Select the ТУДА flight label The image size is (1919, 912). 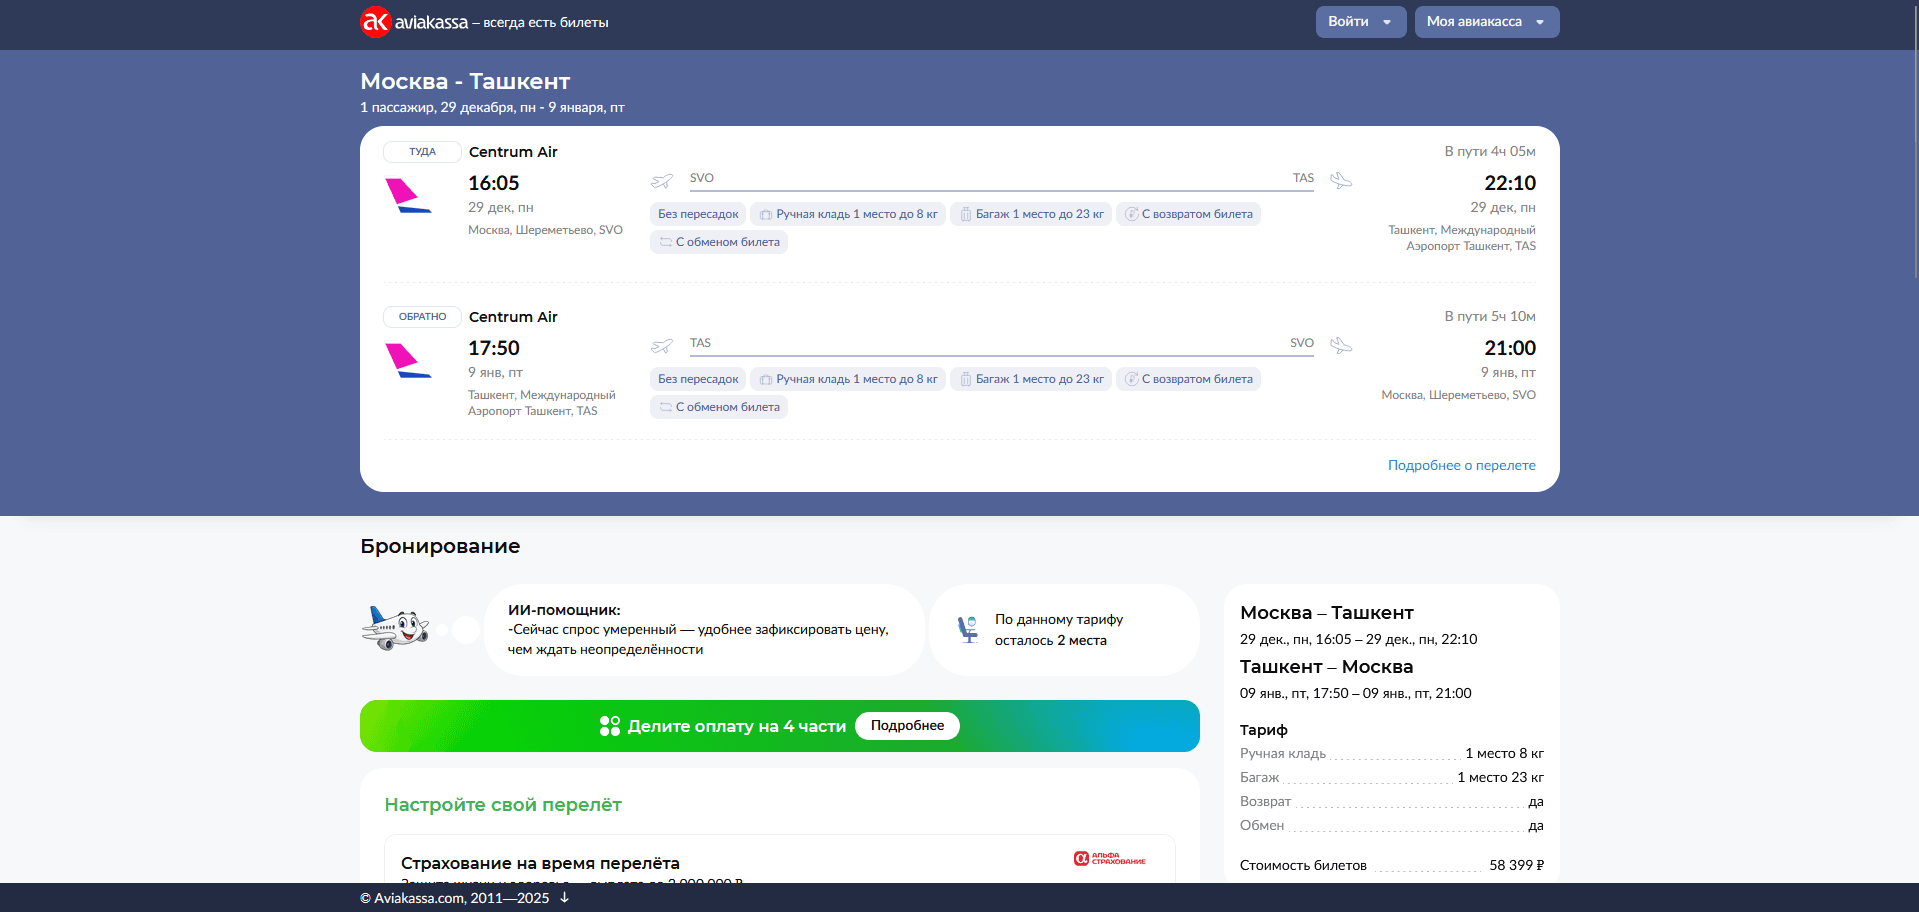[422, 152]
